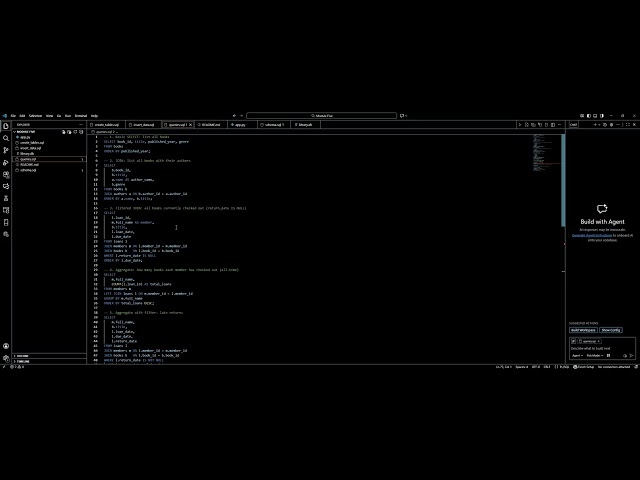
Task: Click Generate Agent Instructions link
Action: (x=592, y=236)
